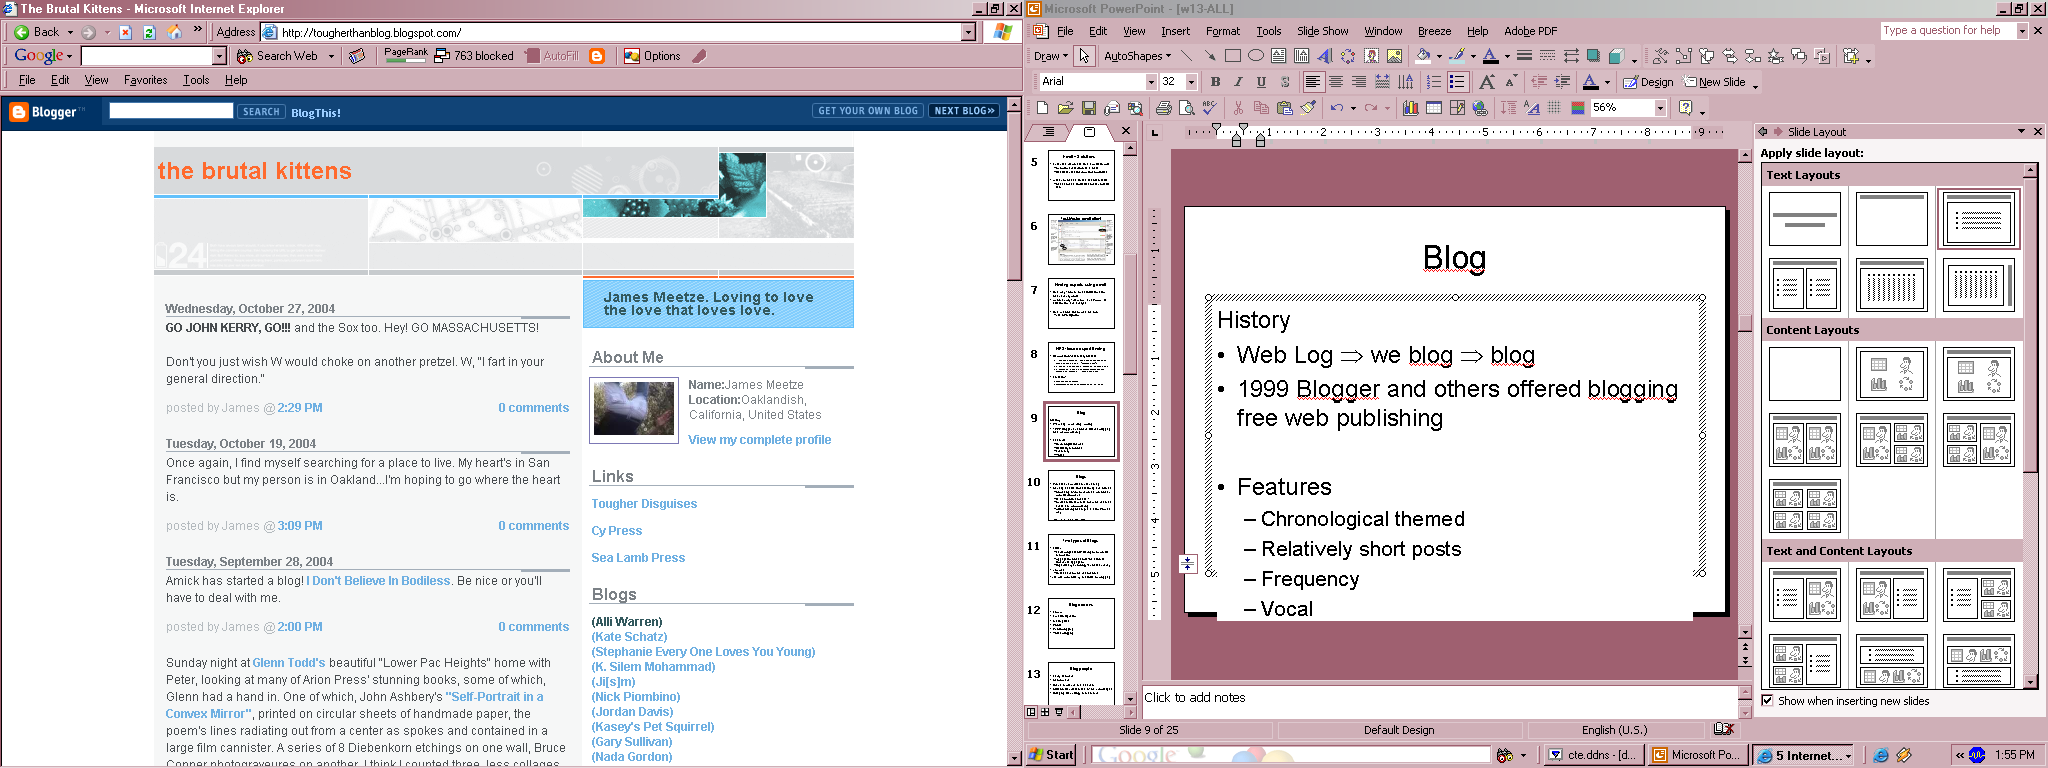Click the Spelling check icon
This screenshot has height=768, width=2048.
tap(1210, 108)
